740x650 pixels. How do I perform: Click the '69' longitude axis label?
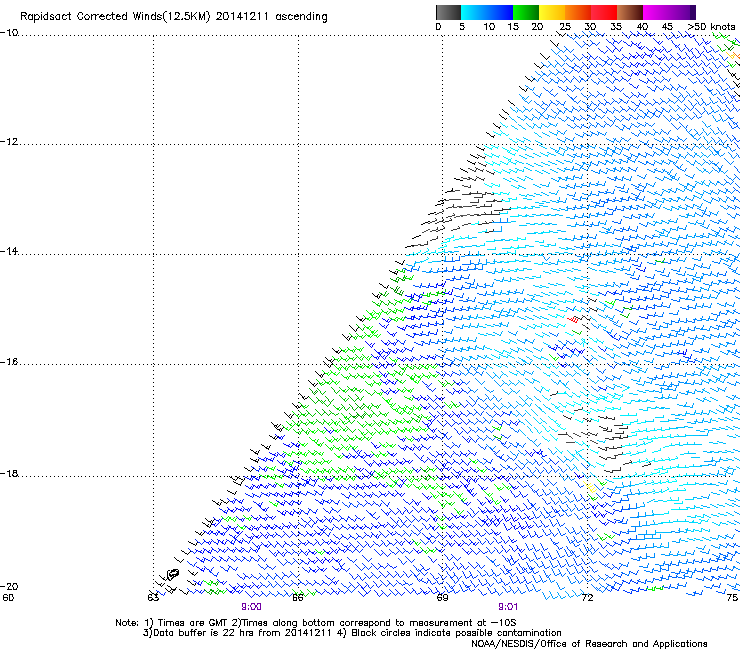(x=442, y=598)
